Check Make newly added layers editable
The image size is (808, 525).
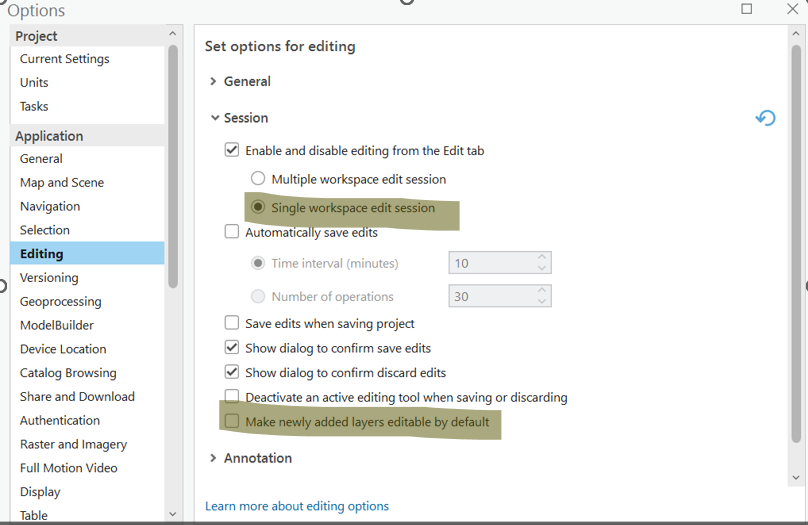click(232, 422)
